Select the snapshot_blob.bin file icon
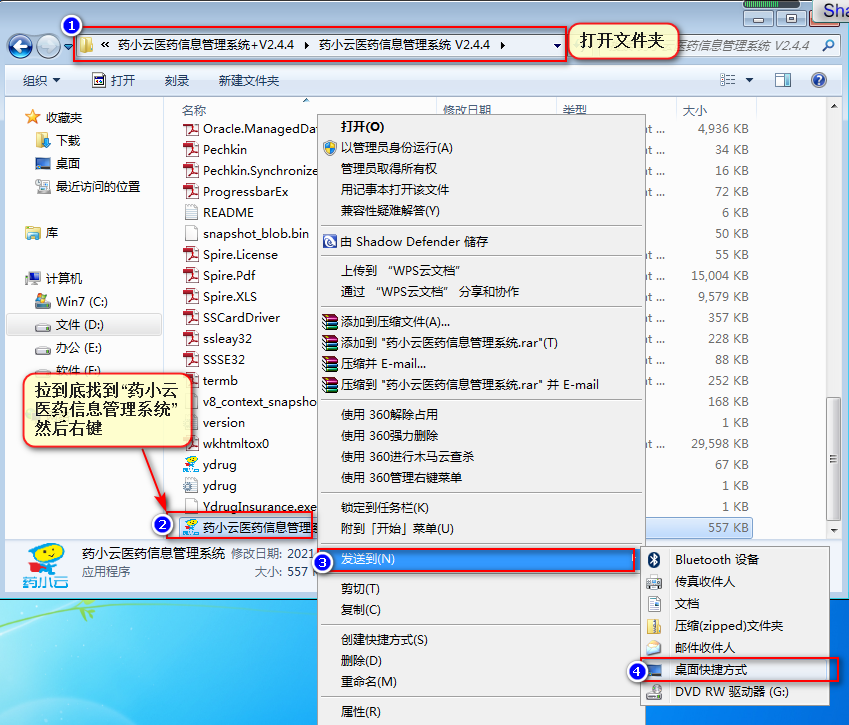The height and width of the screenshot is (725, 849). [x=191, y=234]
